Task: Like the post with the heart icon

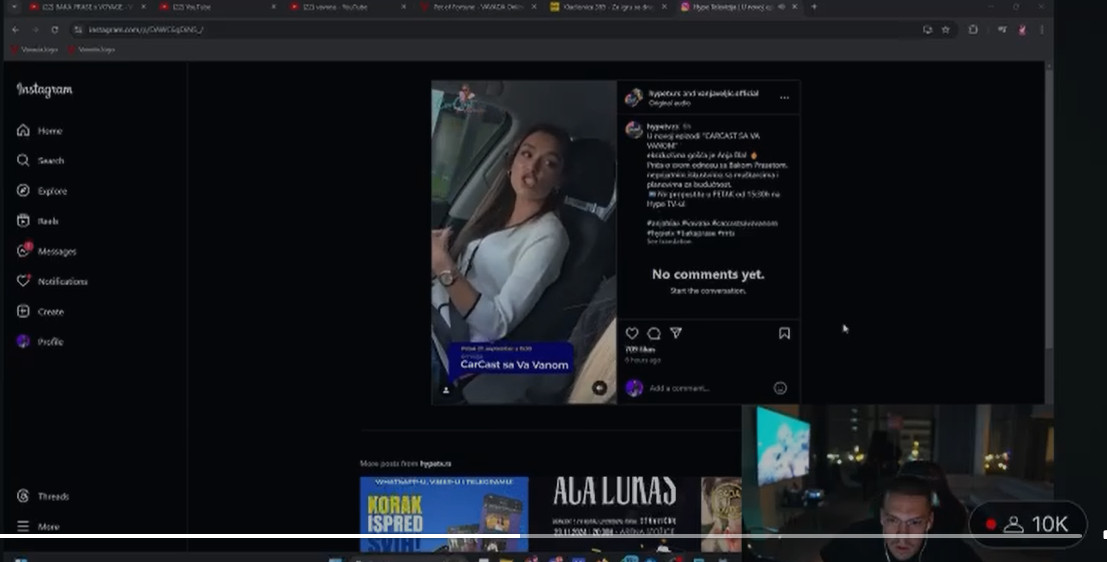Action: click(632, 333)
